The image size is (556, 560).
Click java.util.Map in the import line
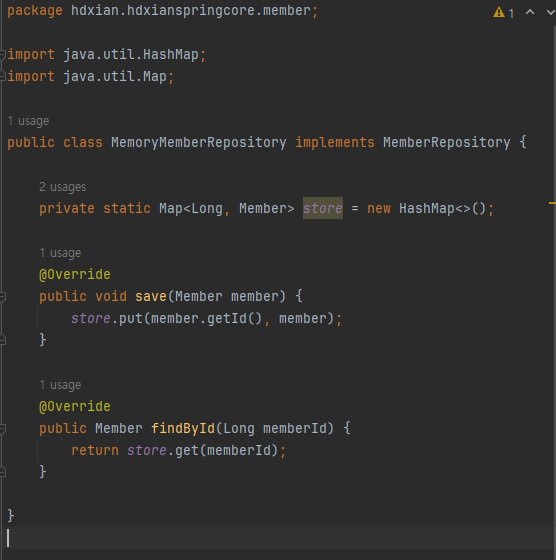115,76
